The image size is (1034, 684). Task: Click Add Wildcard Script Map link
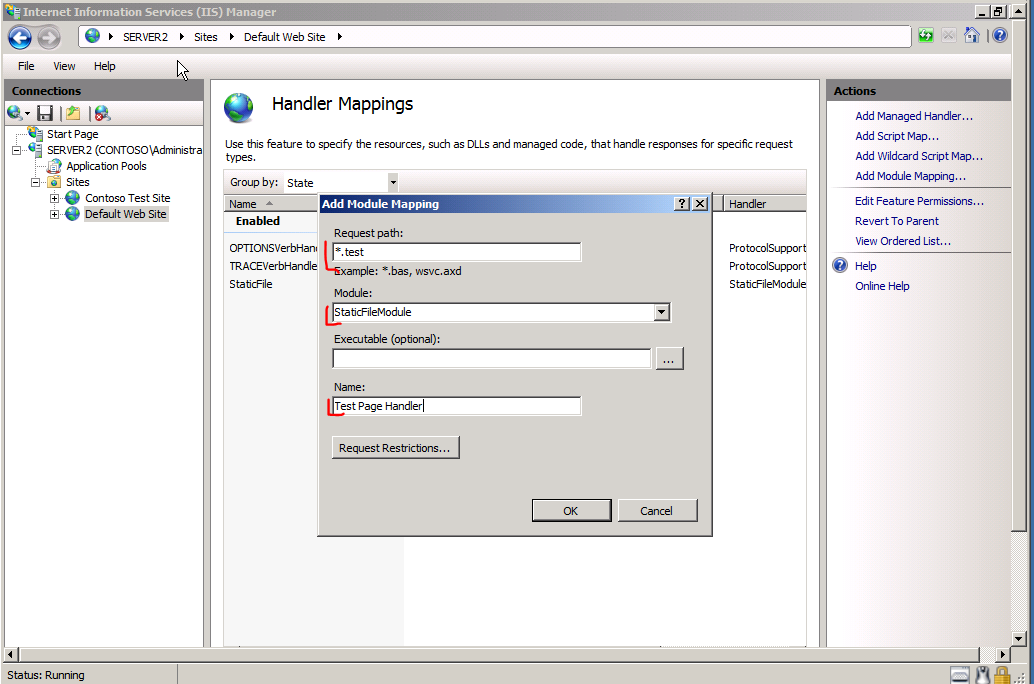point(919,156)
